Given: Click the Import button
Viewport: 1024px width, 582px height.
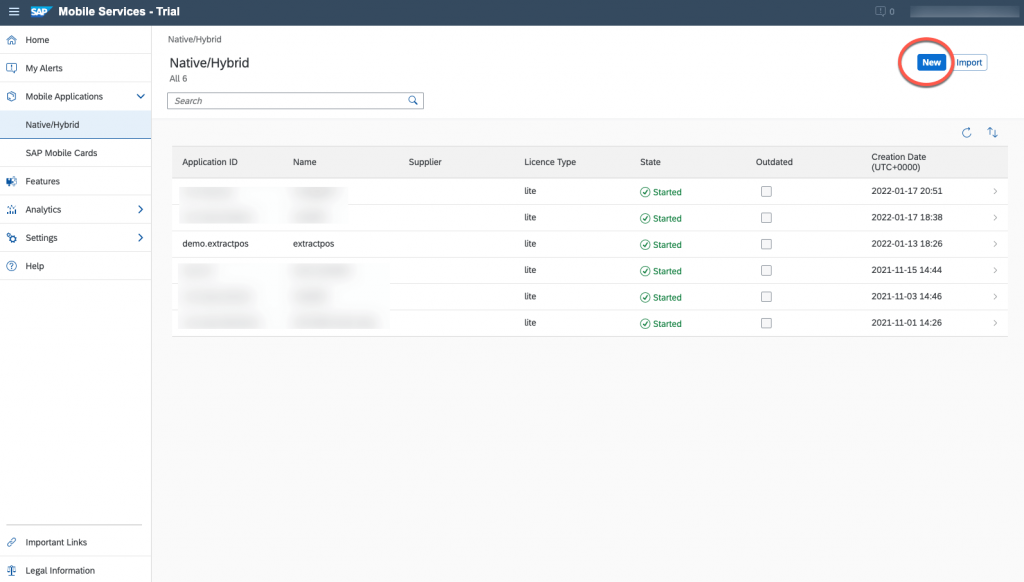Looking at the screenshot, I should 969,63.
